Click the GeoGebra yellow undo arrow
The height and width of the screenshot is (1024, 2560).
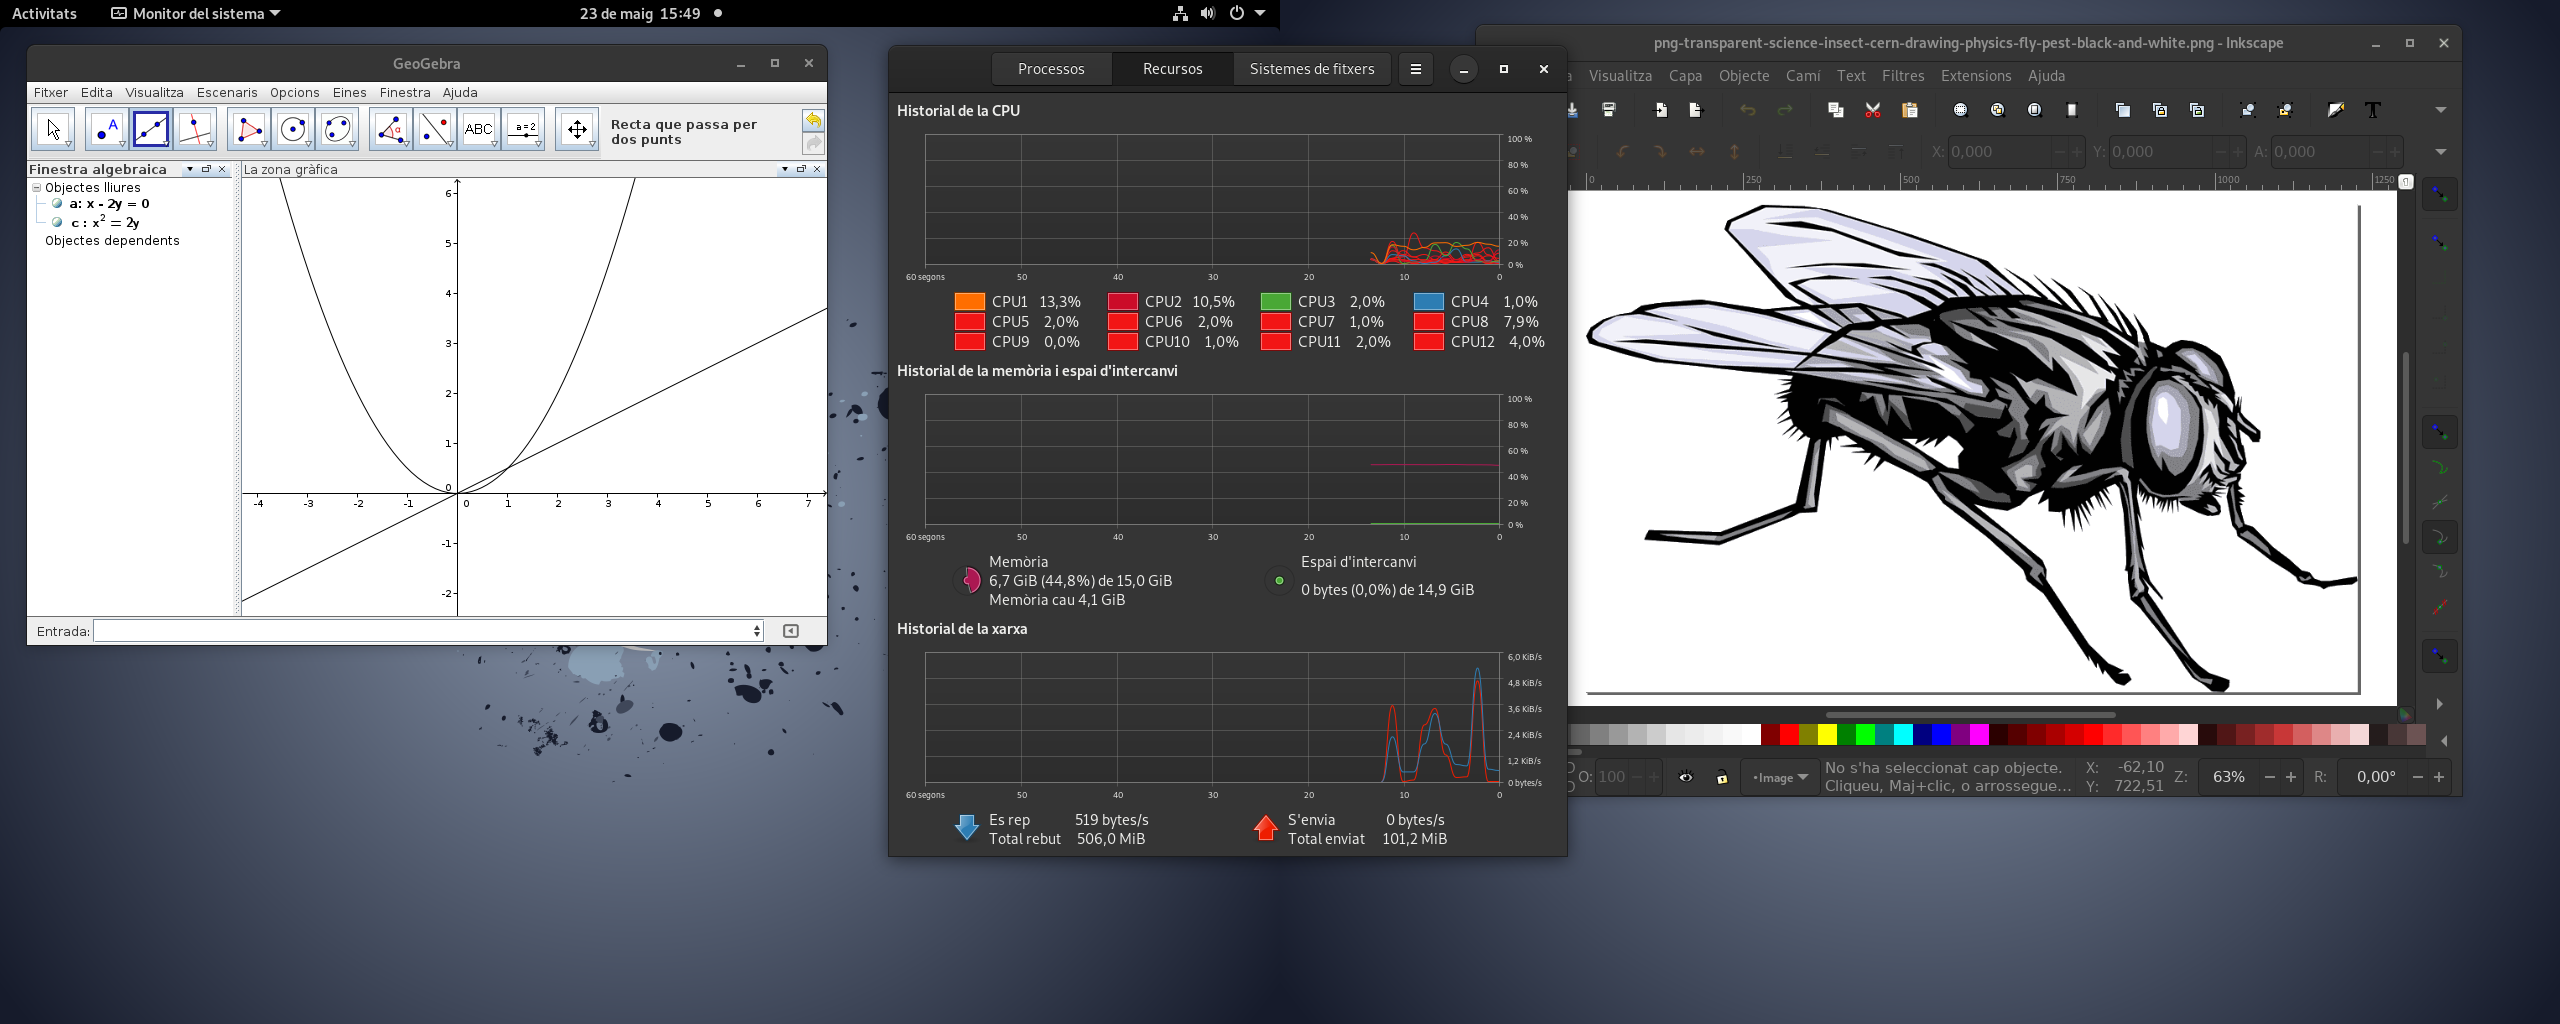[814, 120]
